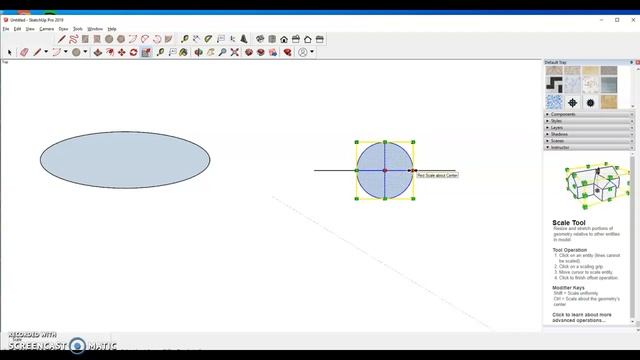Viewport: 640px width, 360px height.
Task: Open the Edit menu
Action: click(17, 29)
